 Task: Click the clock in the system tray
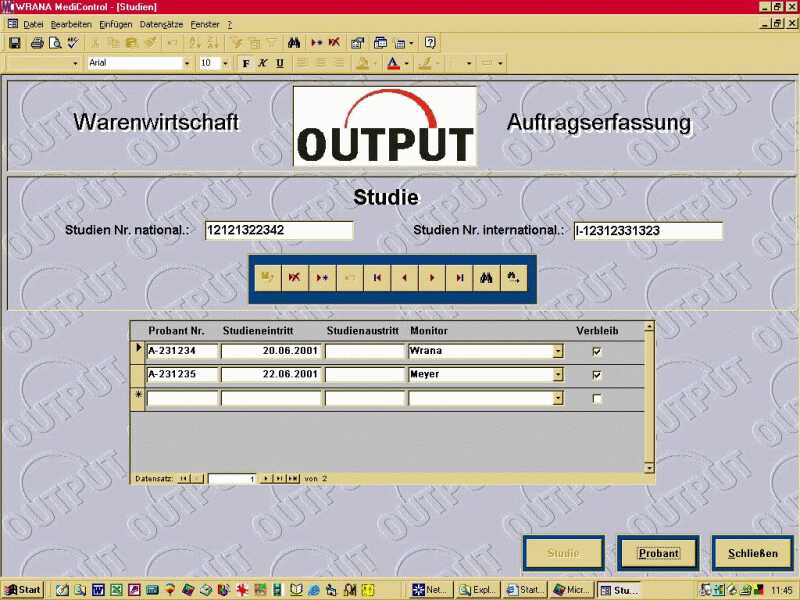click(x=781, y=590)
